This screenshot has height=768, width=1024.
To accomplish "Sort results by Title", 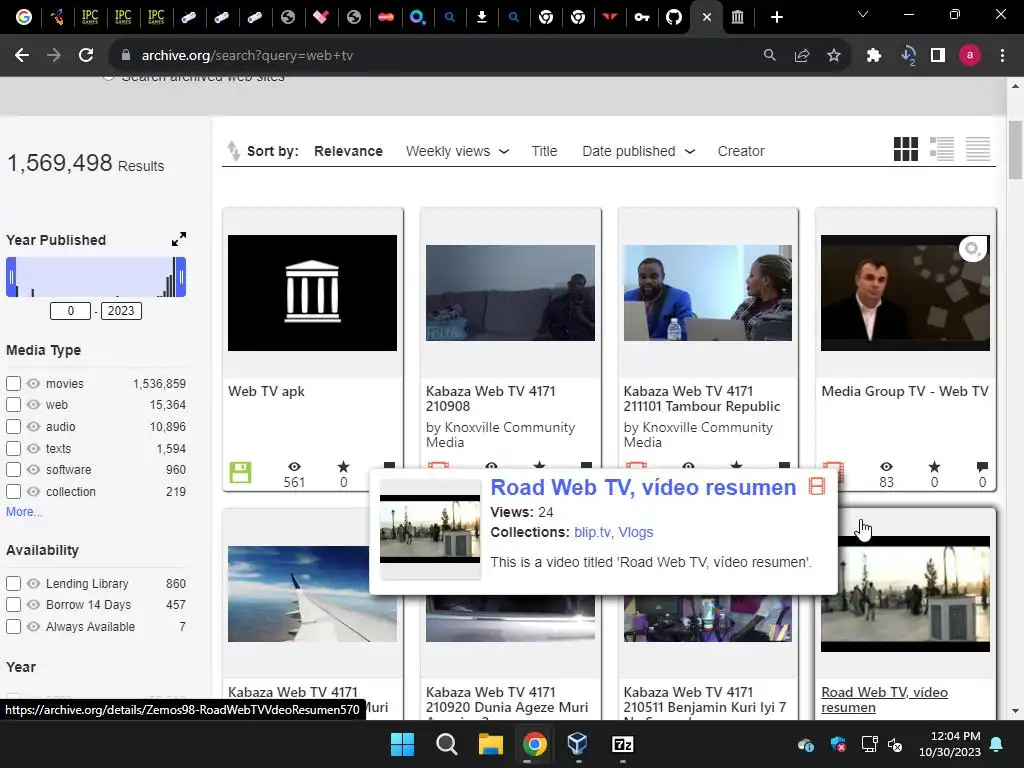I will tap(544, 151).
